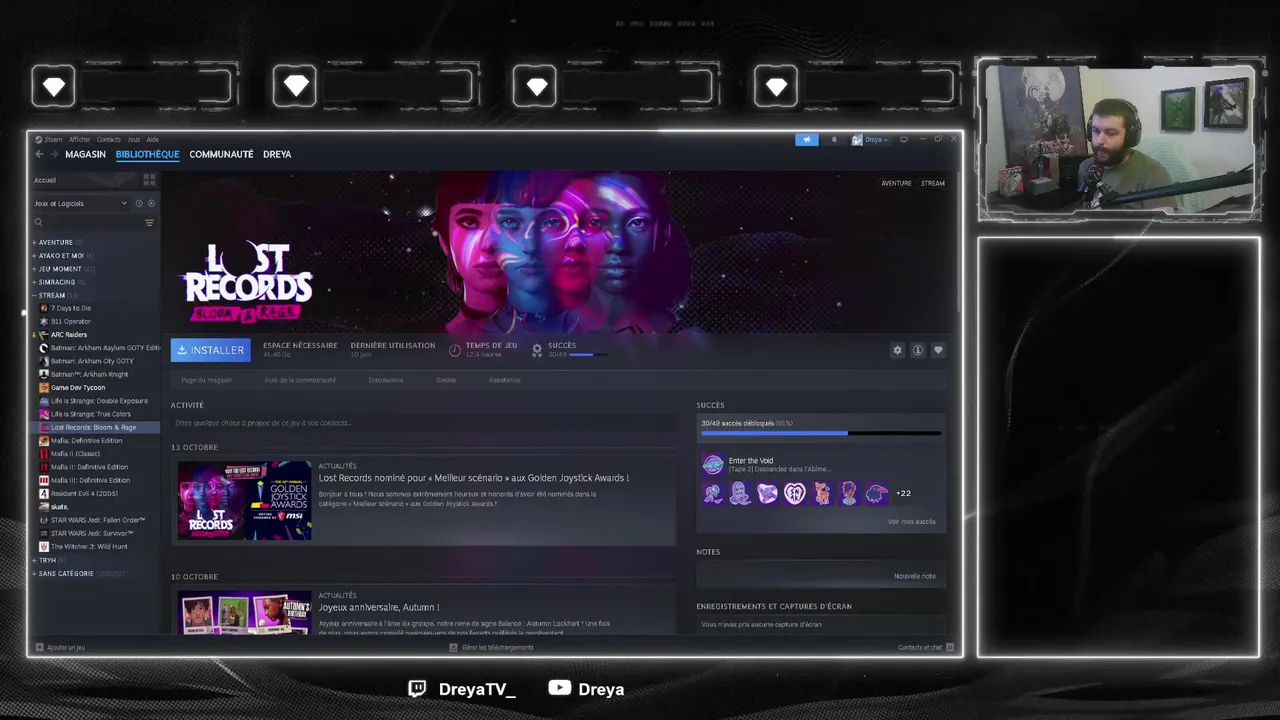
Task: Click the trophy icon beside SUCCÈS in the header
Action: tap(537, 350)
